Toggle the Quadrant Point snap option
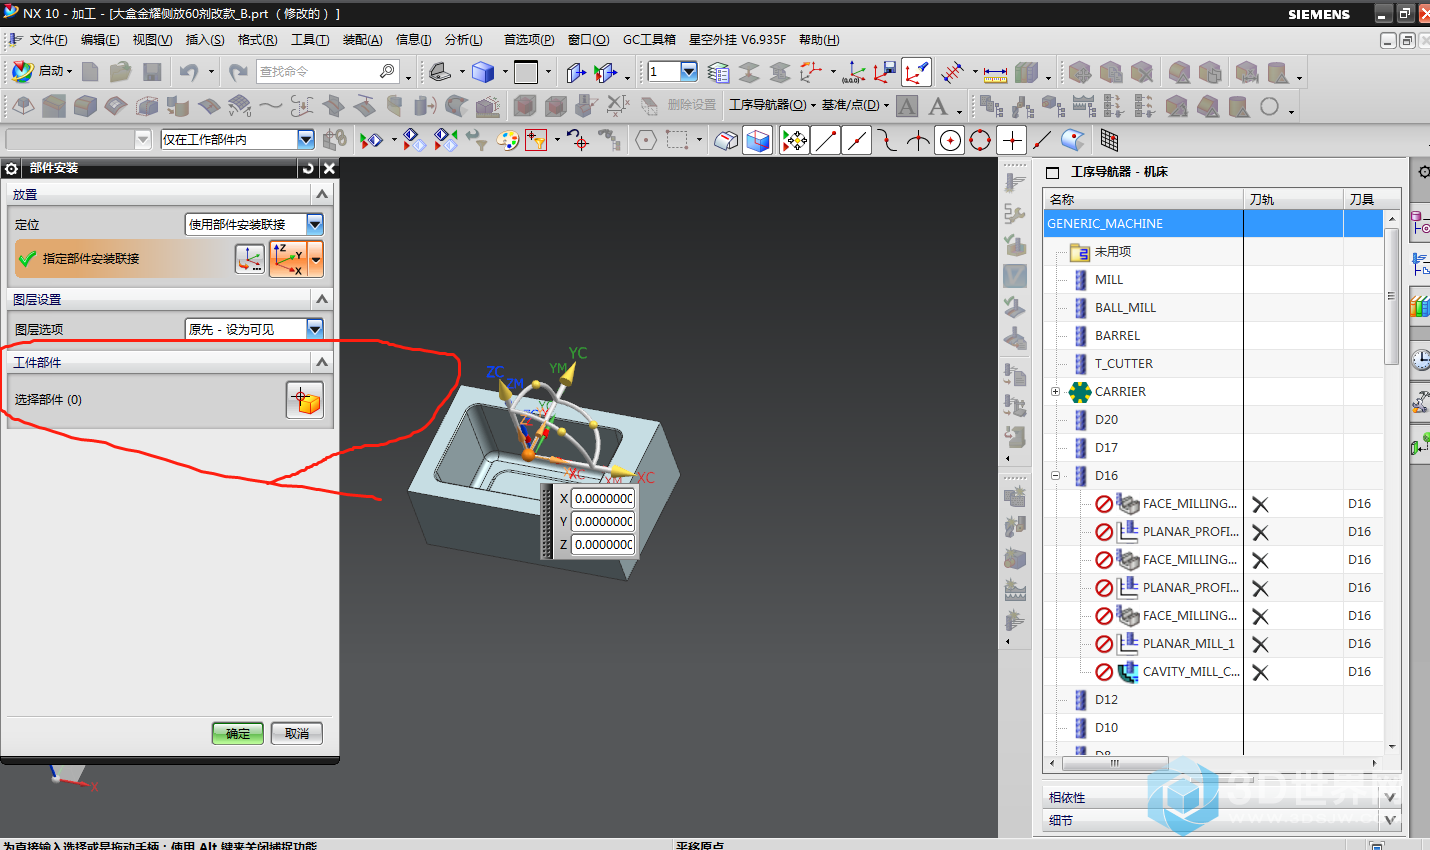Image resolution: width=1430 pixels, height=850 pixels. (x=980, y=140)
